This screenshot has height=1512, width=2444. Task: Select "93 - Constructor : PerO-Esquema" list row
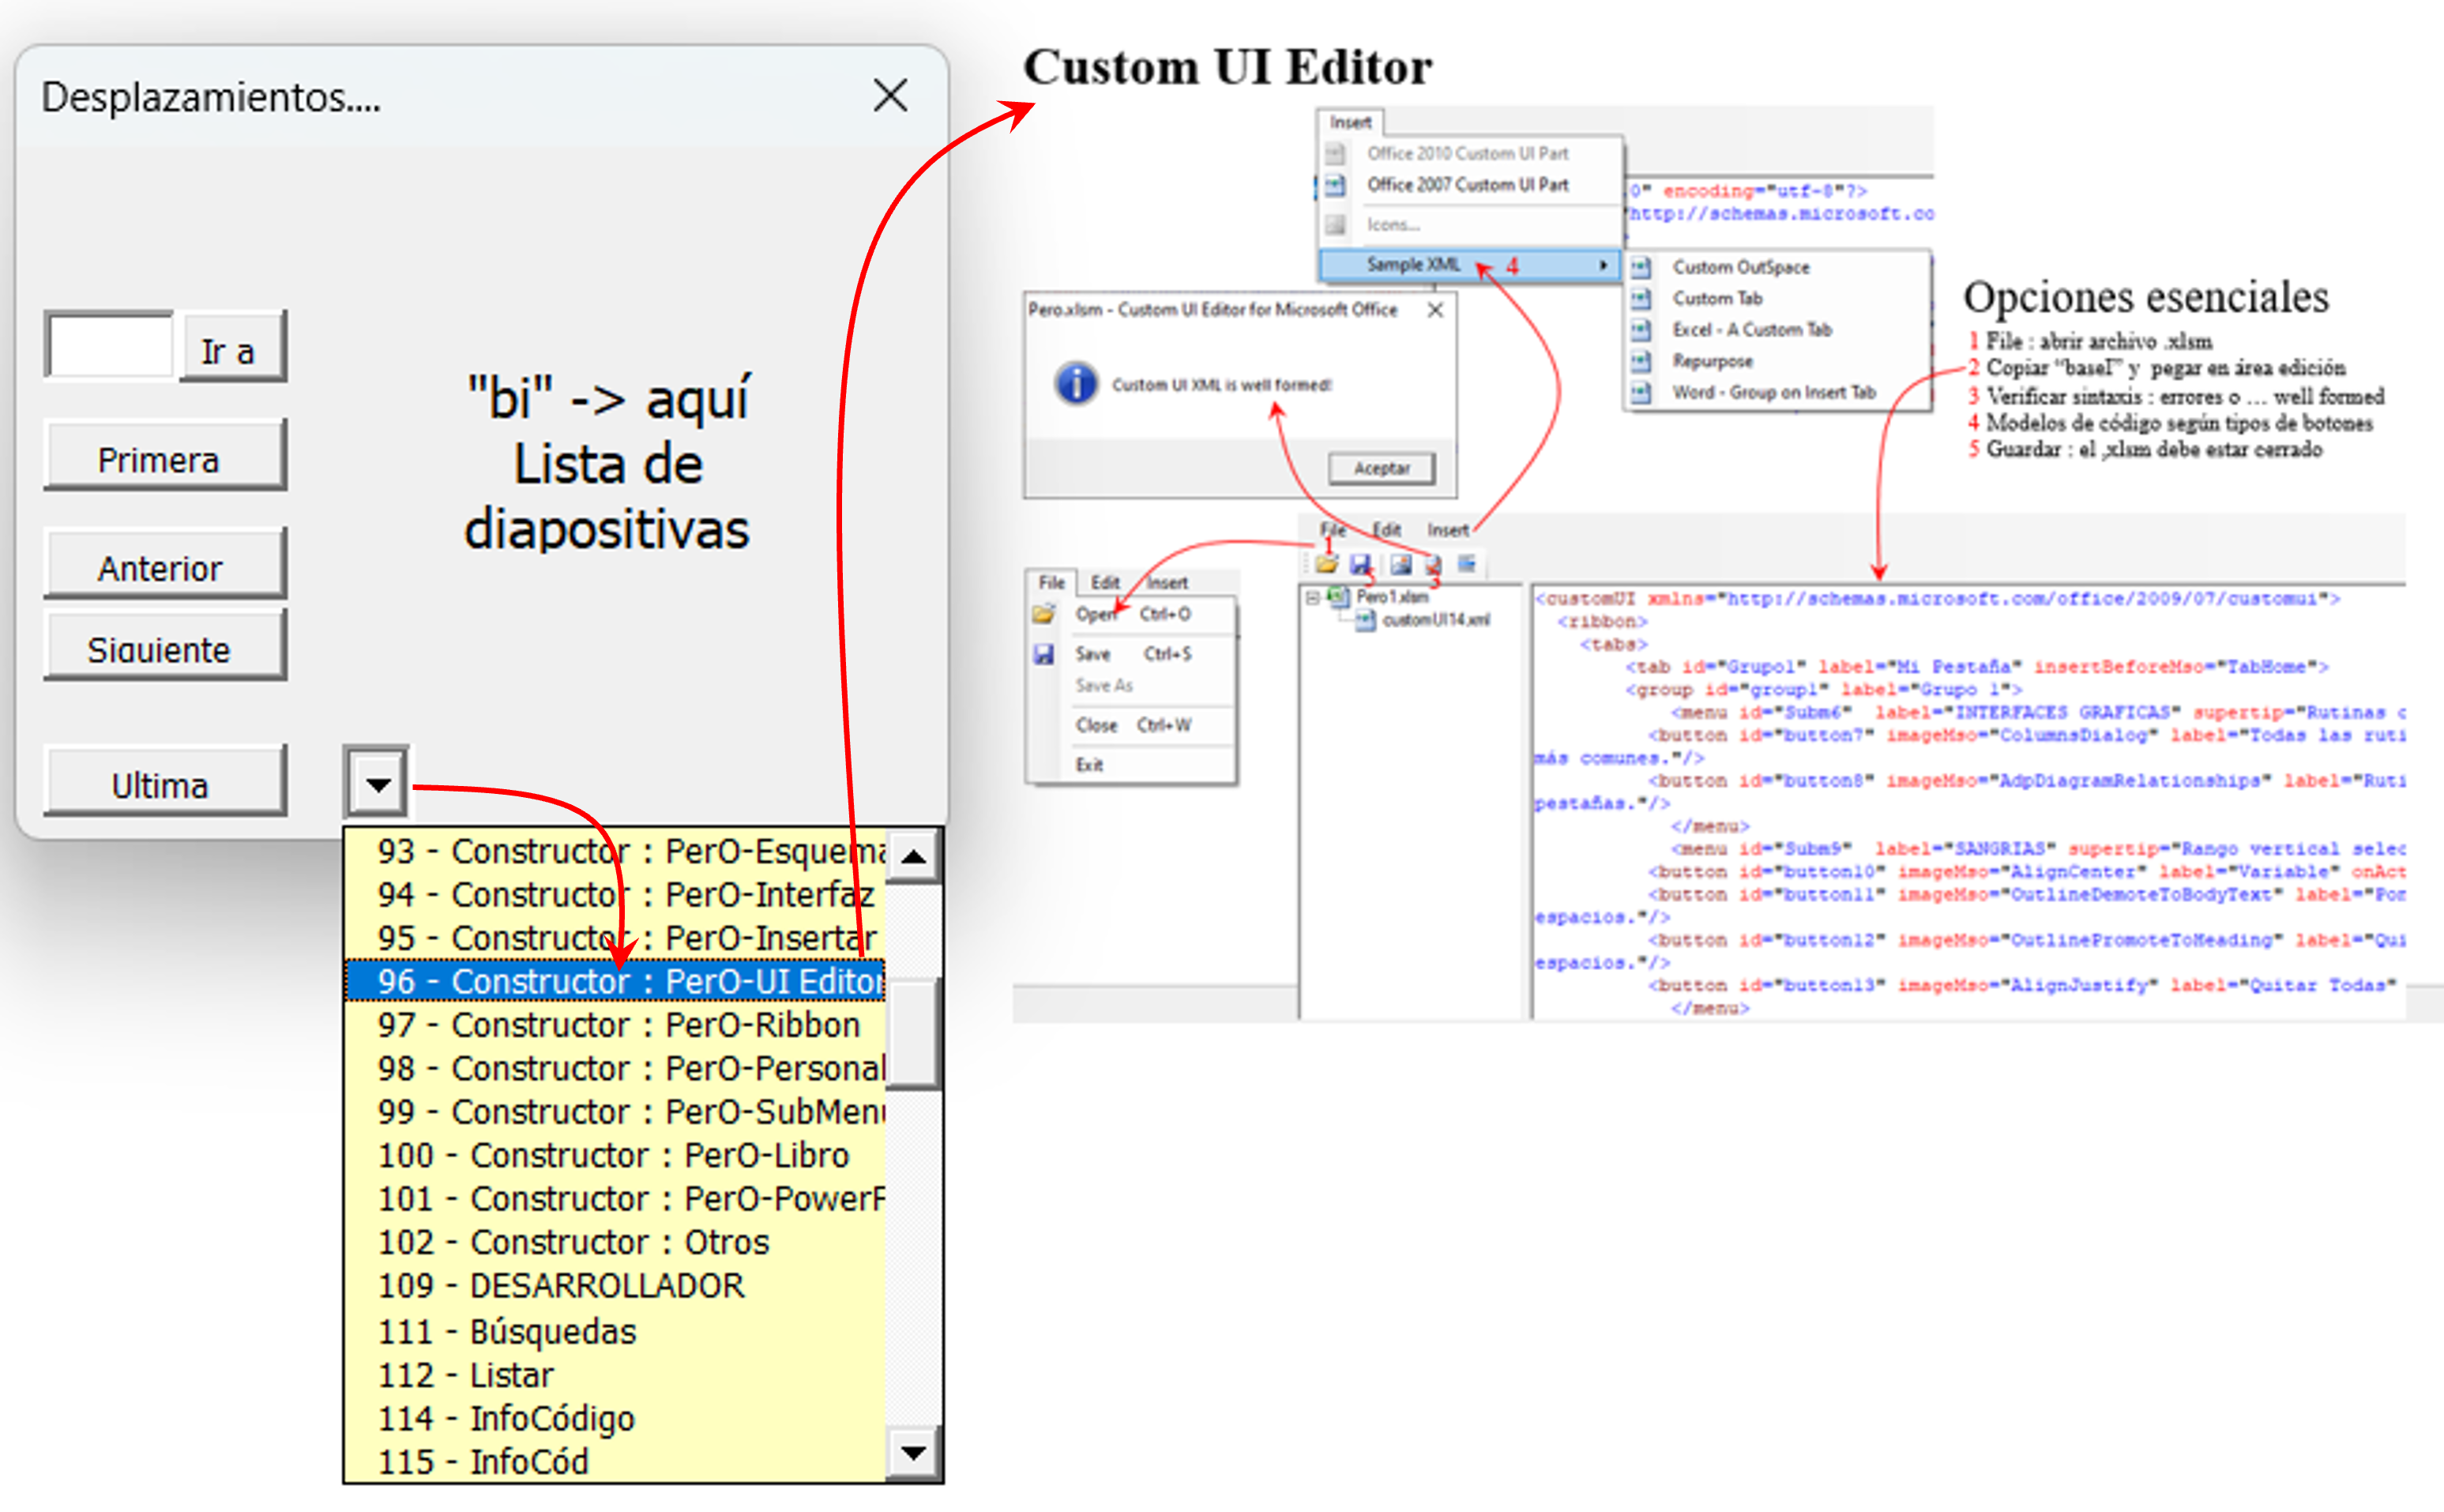click(616, 851)
